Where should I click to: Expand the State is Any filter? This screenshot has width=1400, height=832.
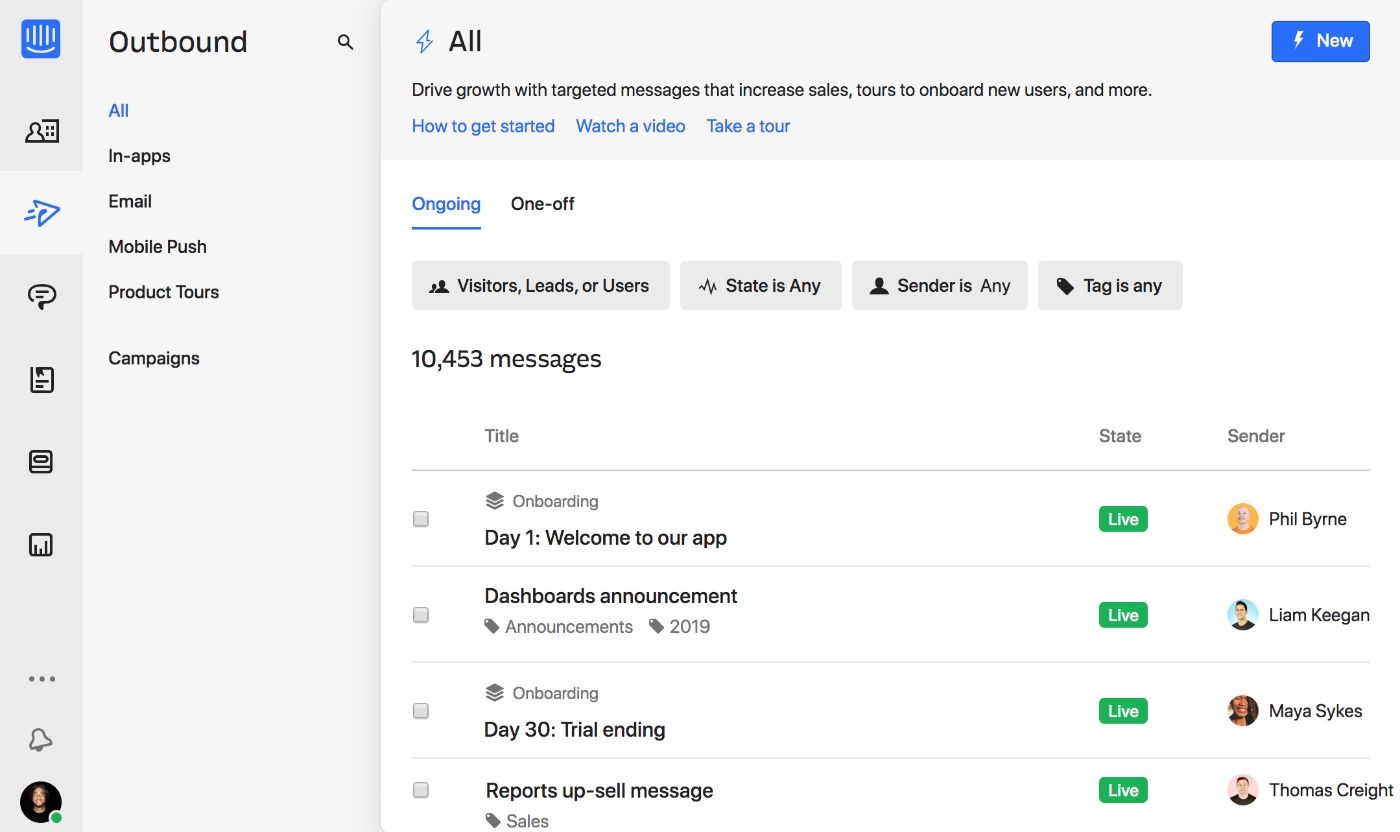pyautogui.click(x=760, y=286)
